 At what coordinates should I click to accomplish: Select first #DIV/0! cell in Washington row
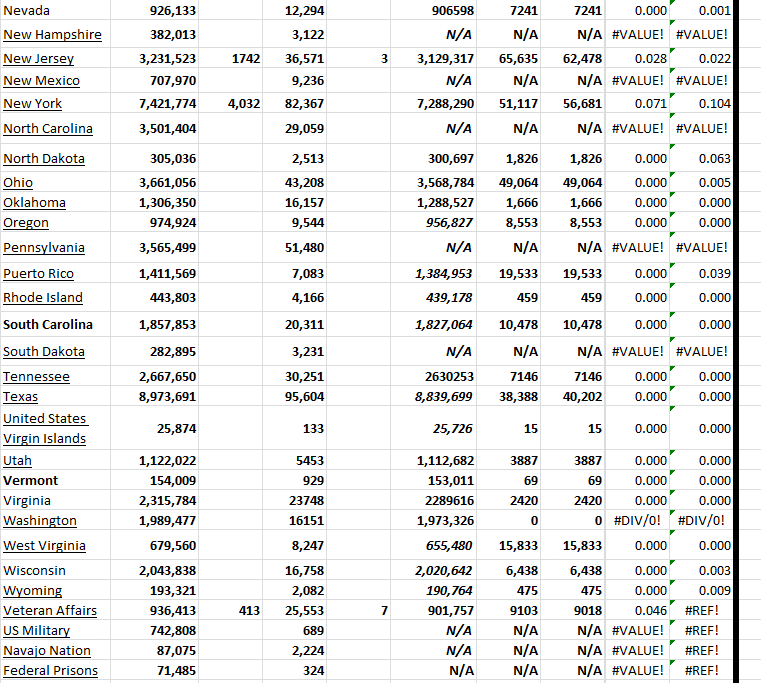point(637,520)
